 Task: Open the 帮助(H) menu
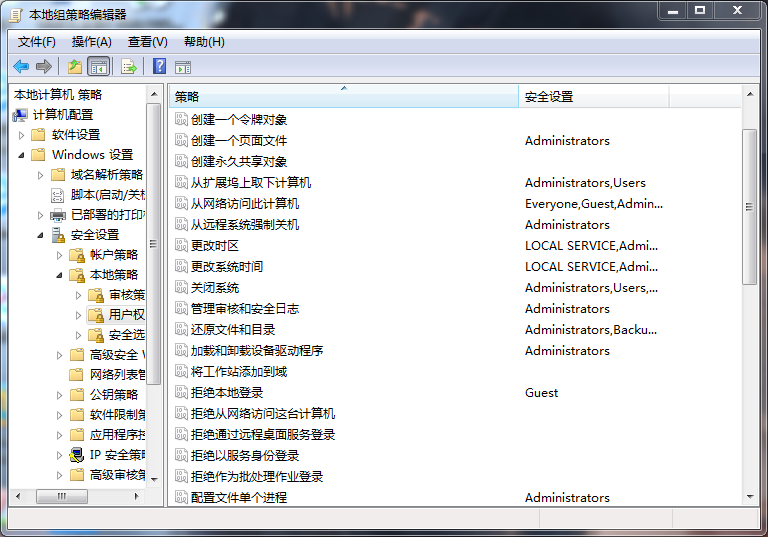(204, 42)
